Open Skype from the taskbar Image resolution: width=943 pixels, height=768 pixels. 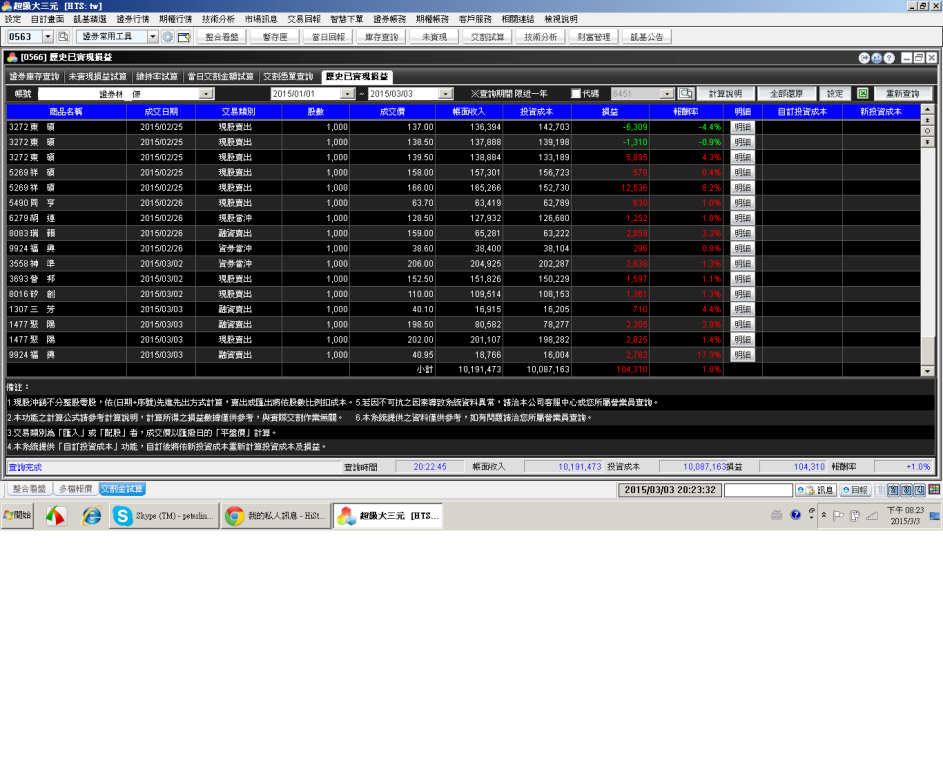(162, 516)
